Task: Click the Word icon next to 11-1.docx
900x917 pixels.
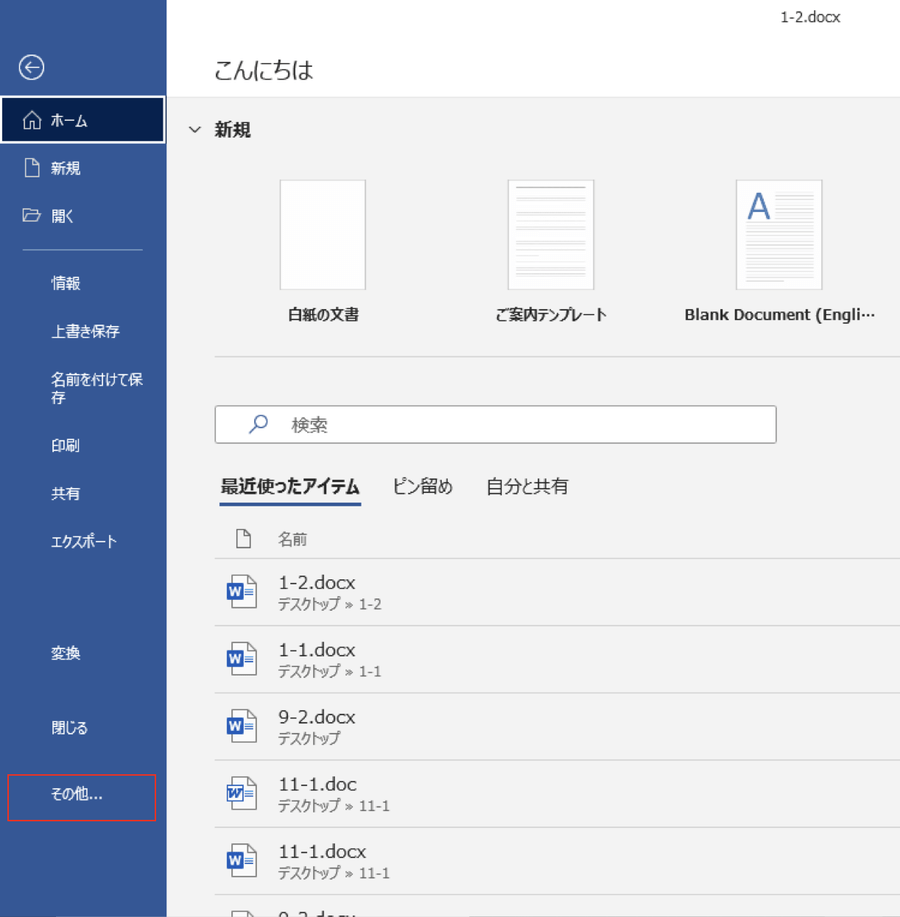Action: (x=242, y=860)
